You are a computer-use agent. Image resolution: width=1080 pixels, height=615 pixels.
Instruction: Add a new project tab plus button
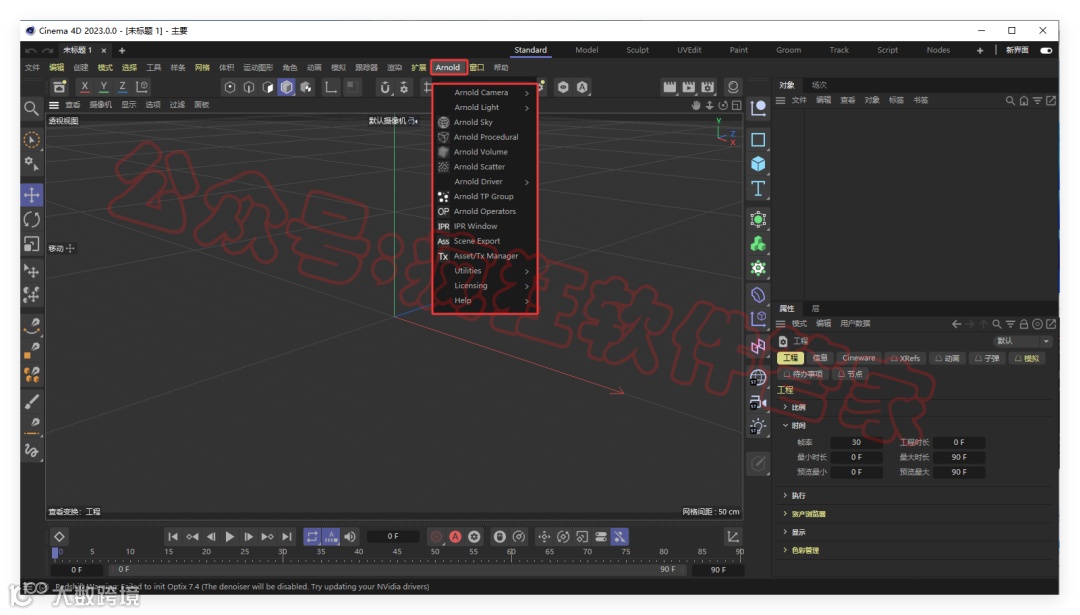(x=122, y=50)
